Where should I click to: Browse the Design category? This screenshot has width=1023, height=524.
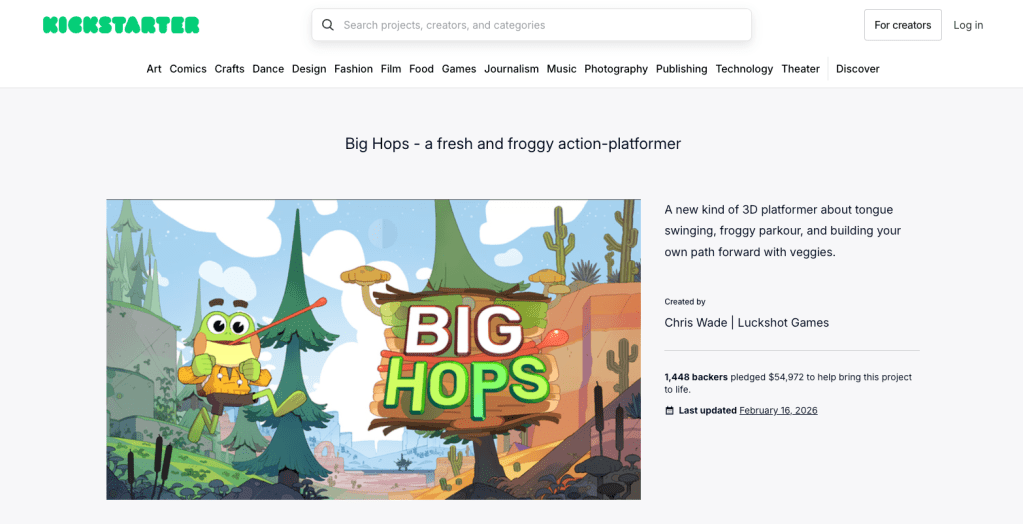pos(309,69)
